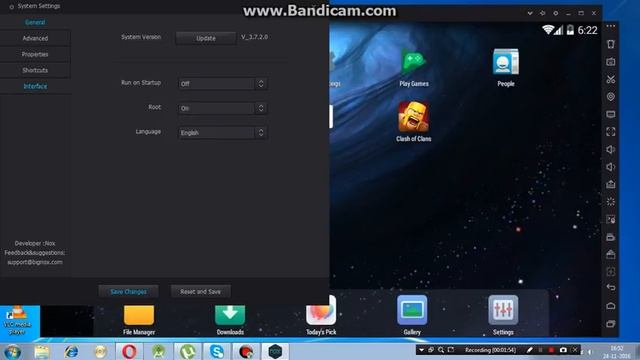Screen dimensions: 640x360
Task: Open the Root dropdown
Action: click(x=222, y=108)
